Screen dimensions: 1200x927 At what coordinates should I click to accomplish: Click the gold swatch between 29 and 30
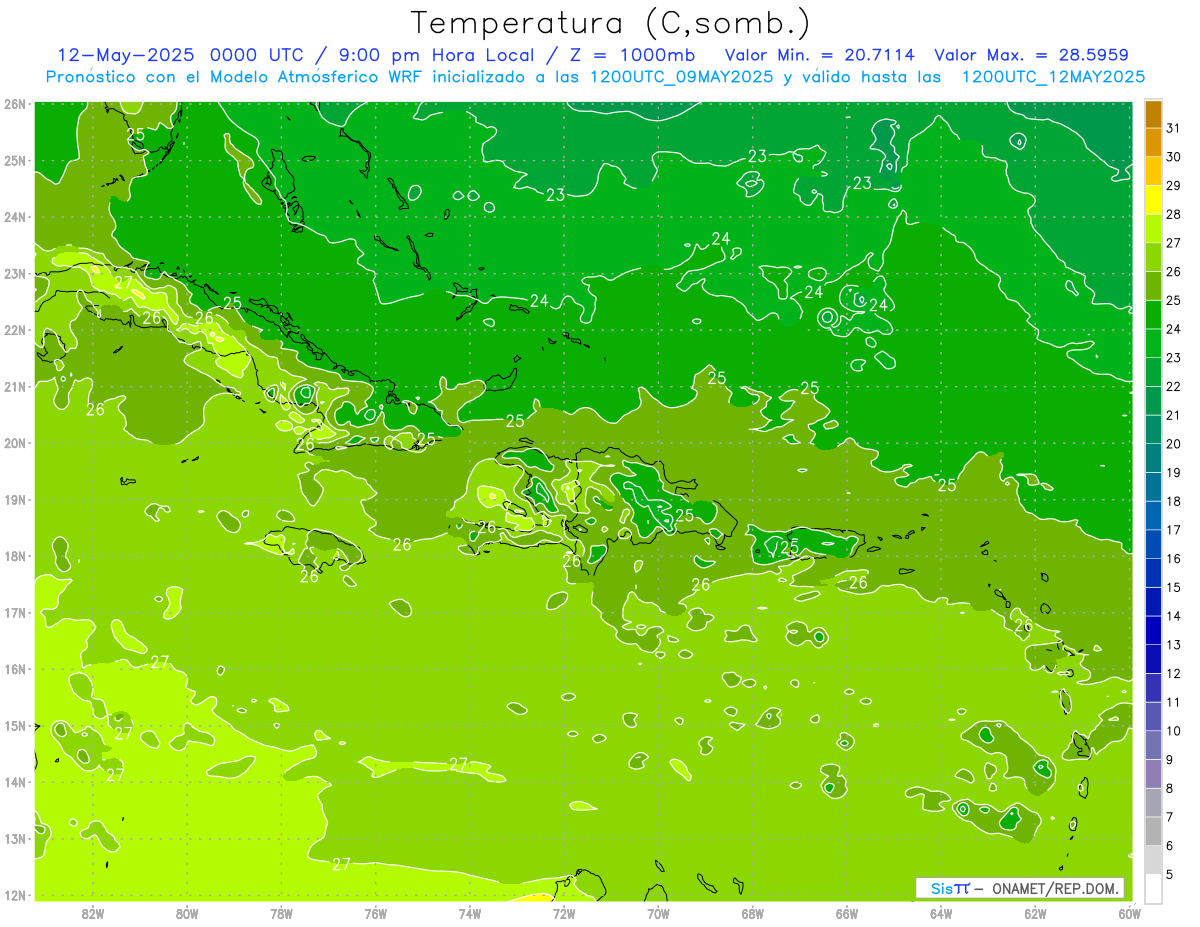(x=1153, y=171)
